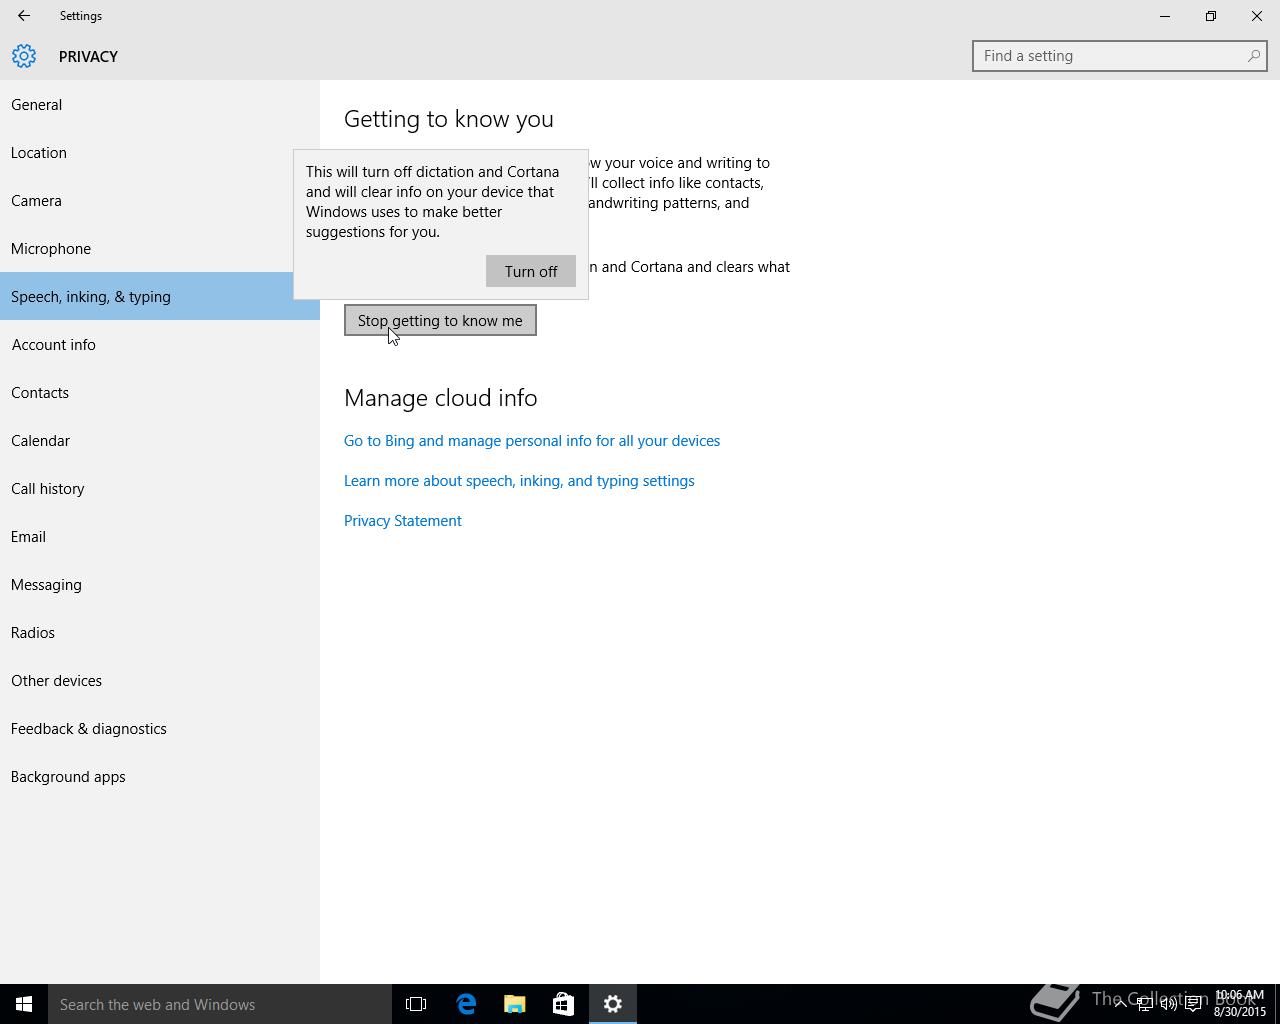Open the Action Center notifications icon
This screenshot has height=1024, width=1280.
[1193, 1004]
